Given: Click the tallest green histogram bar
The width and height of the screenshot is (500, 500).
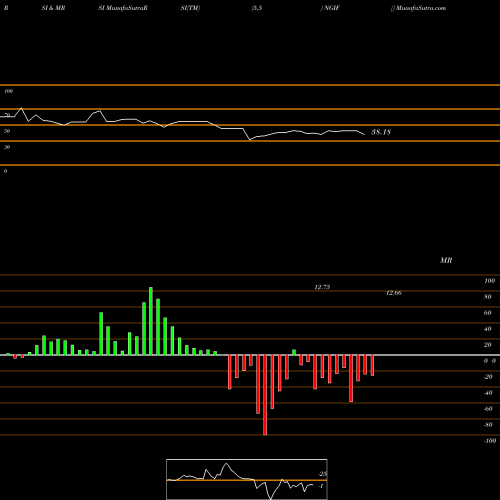Looking at the screenshot, I should click(151, 321).
